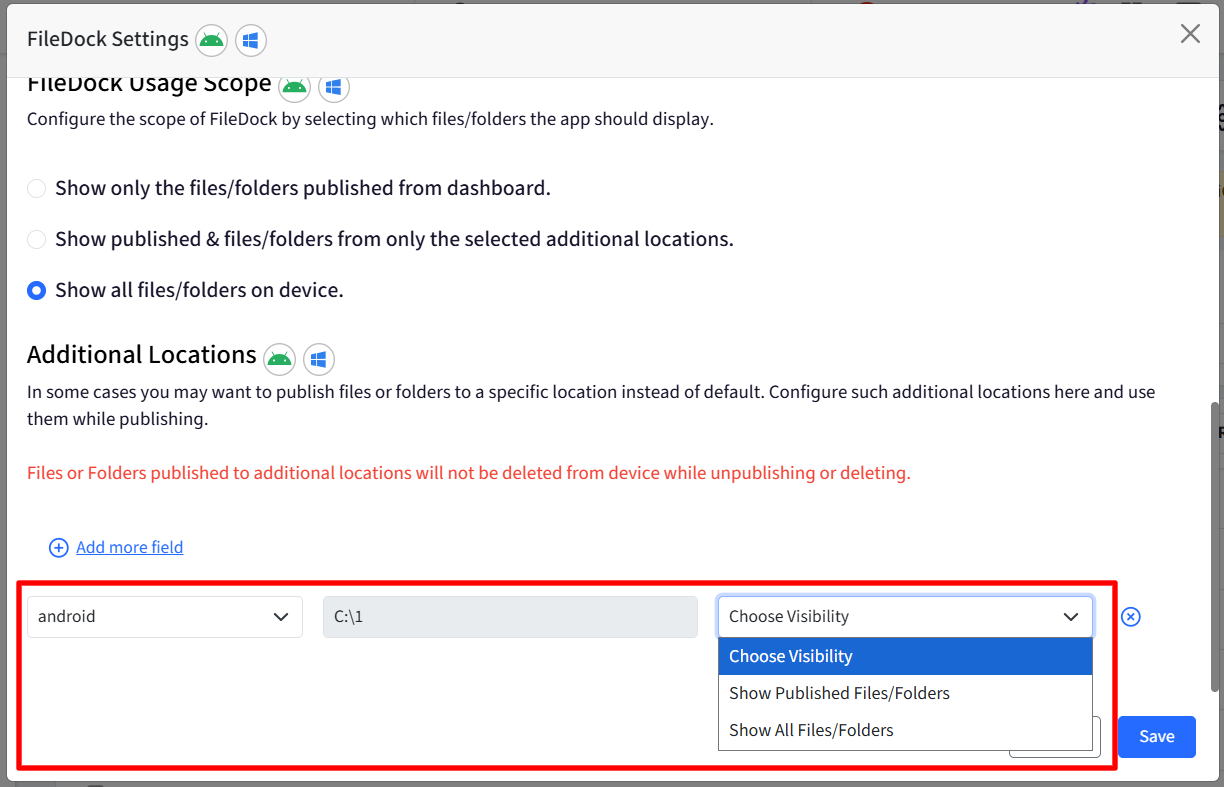Select 'Show published & files/folders from only selected locations'

(36, 239)
